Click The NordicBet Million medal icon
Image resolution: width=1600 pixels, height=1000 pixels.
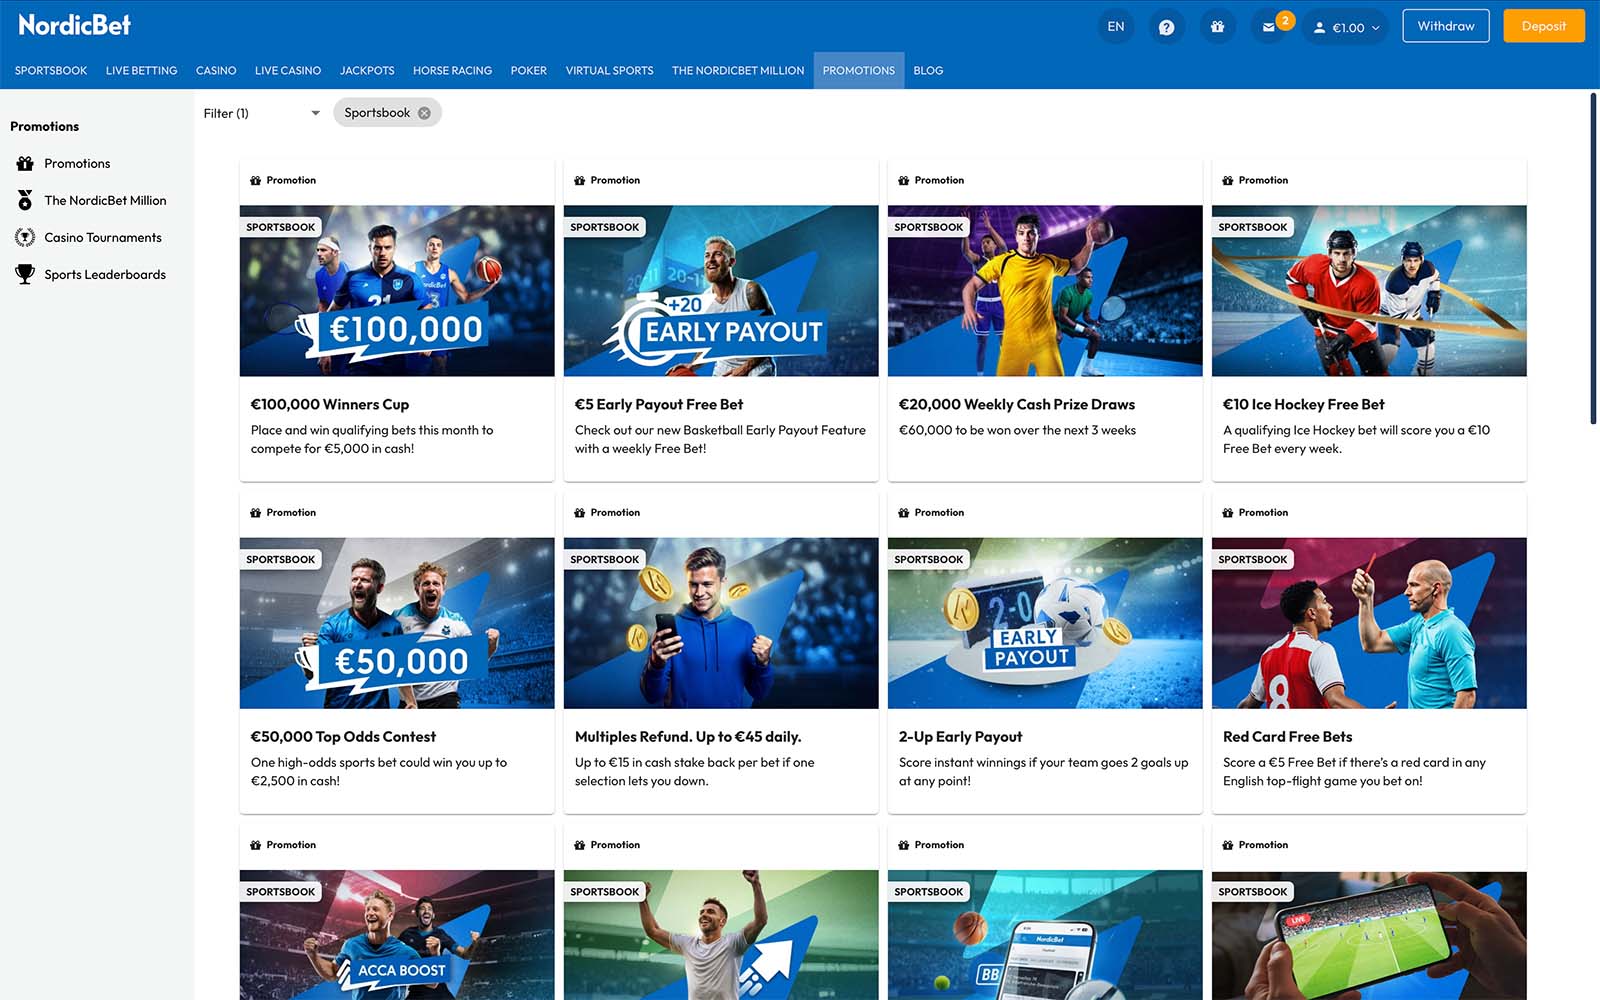[25, 201]
